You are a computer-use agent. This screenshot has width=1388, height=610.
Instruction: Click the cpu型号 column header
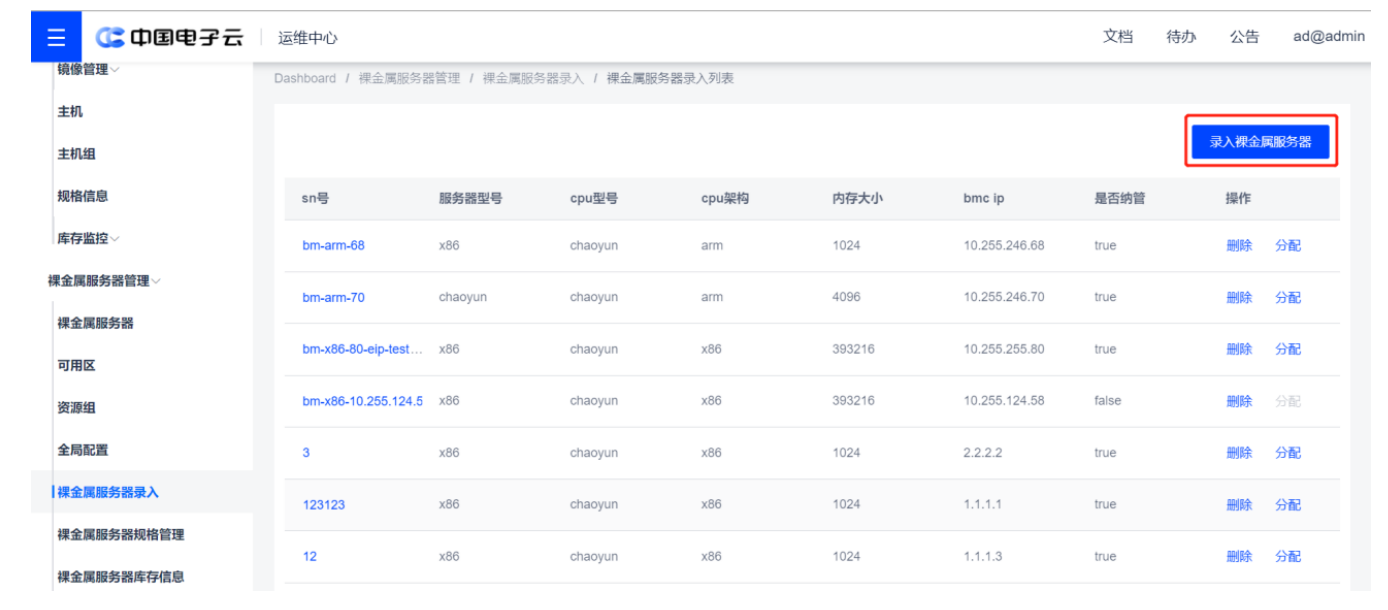click(x=594, y=198)
